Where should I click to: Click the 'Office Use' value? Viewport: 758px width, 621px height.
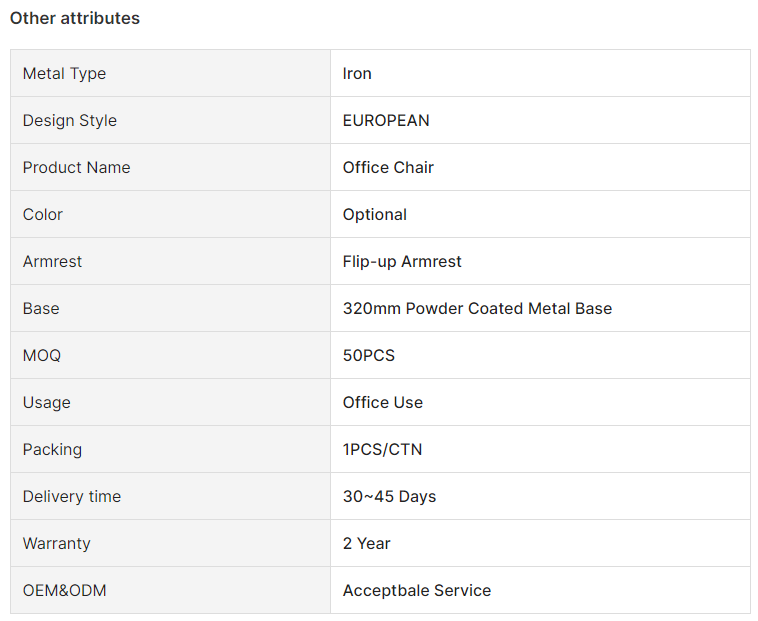click(x=382, y=402)
